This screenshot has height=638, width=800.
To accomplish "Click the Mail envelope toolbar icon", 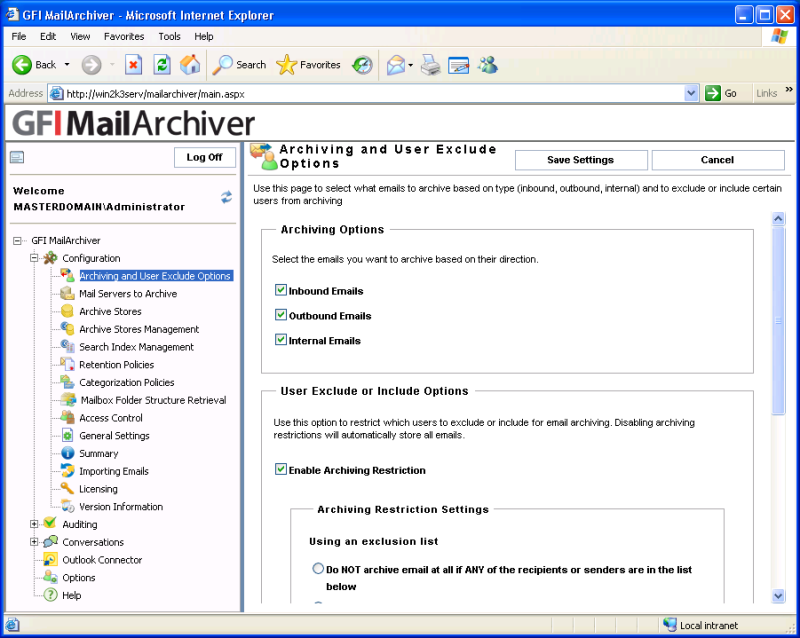I will tap(396, 65).
